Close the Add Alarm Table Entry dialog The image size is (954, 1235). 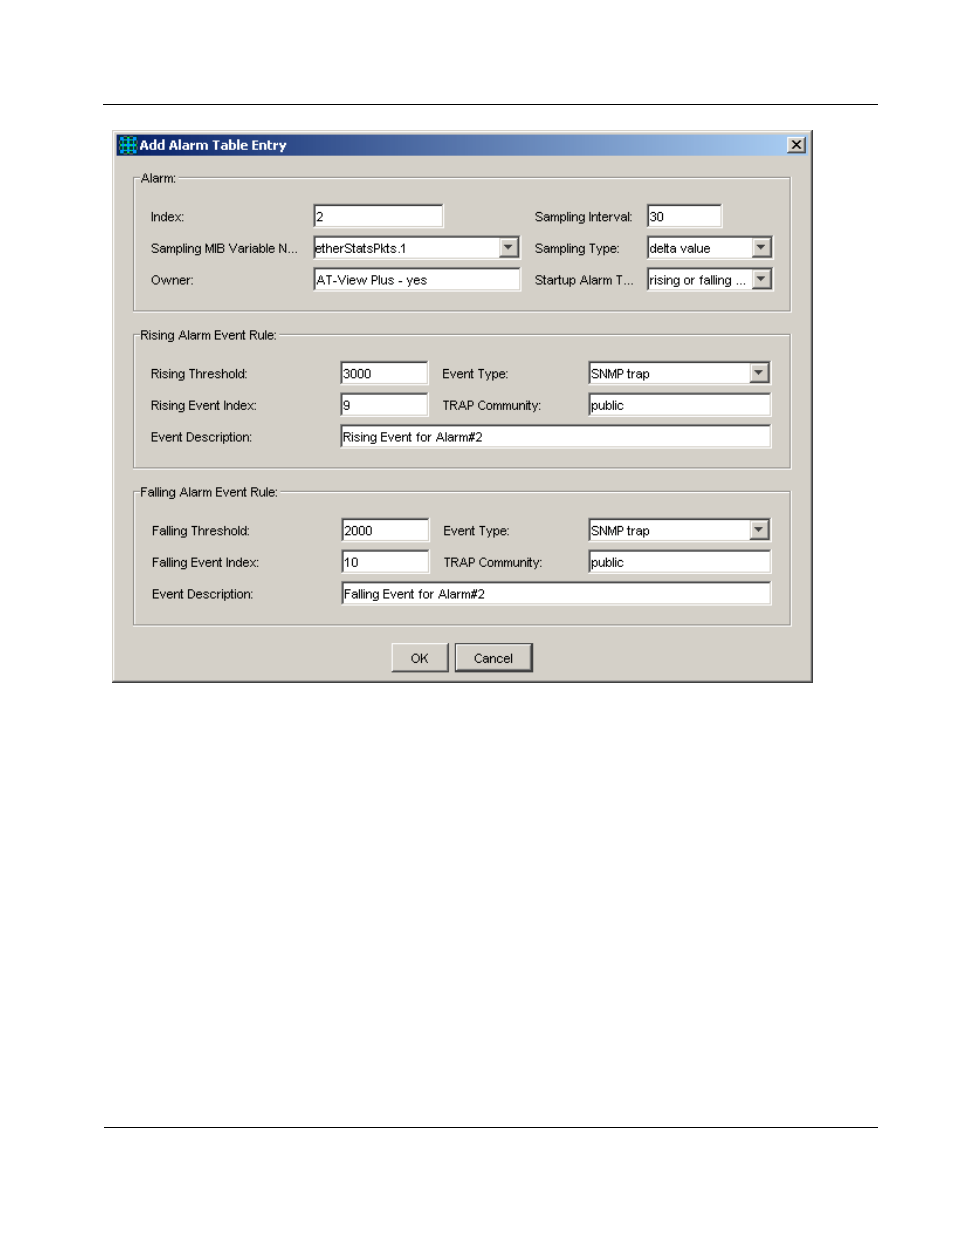tap(796, 145)
